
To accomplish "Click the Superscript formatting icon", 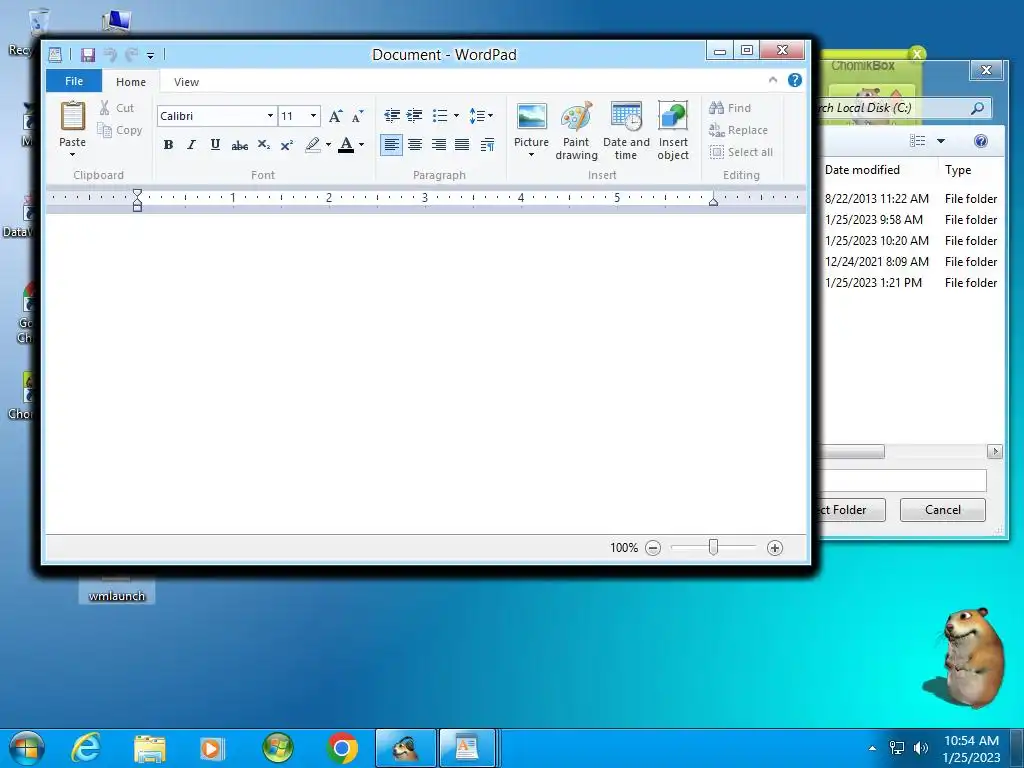I will tap(287, 145).
